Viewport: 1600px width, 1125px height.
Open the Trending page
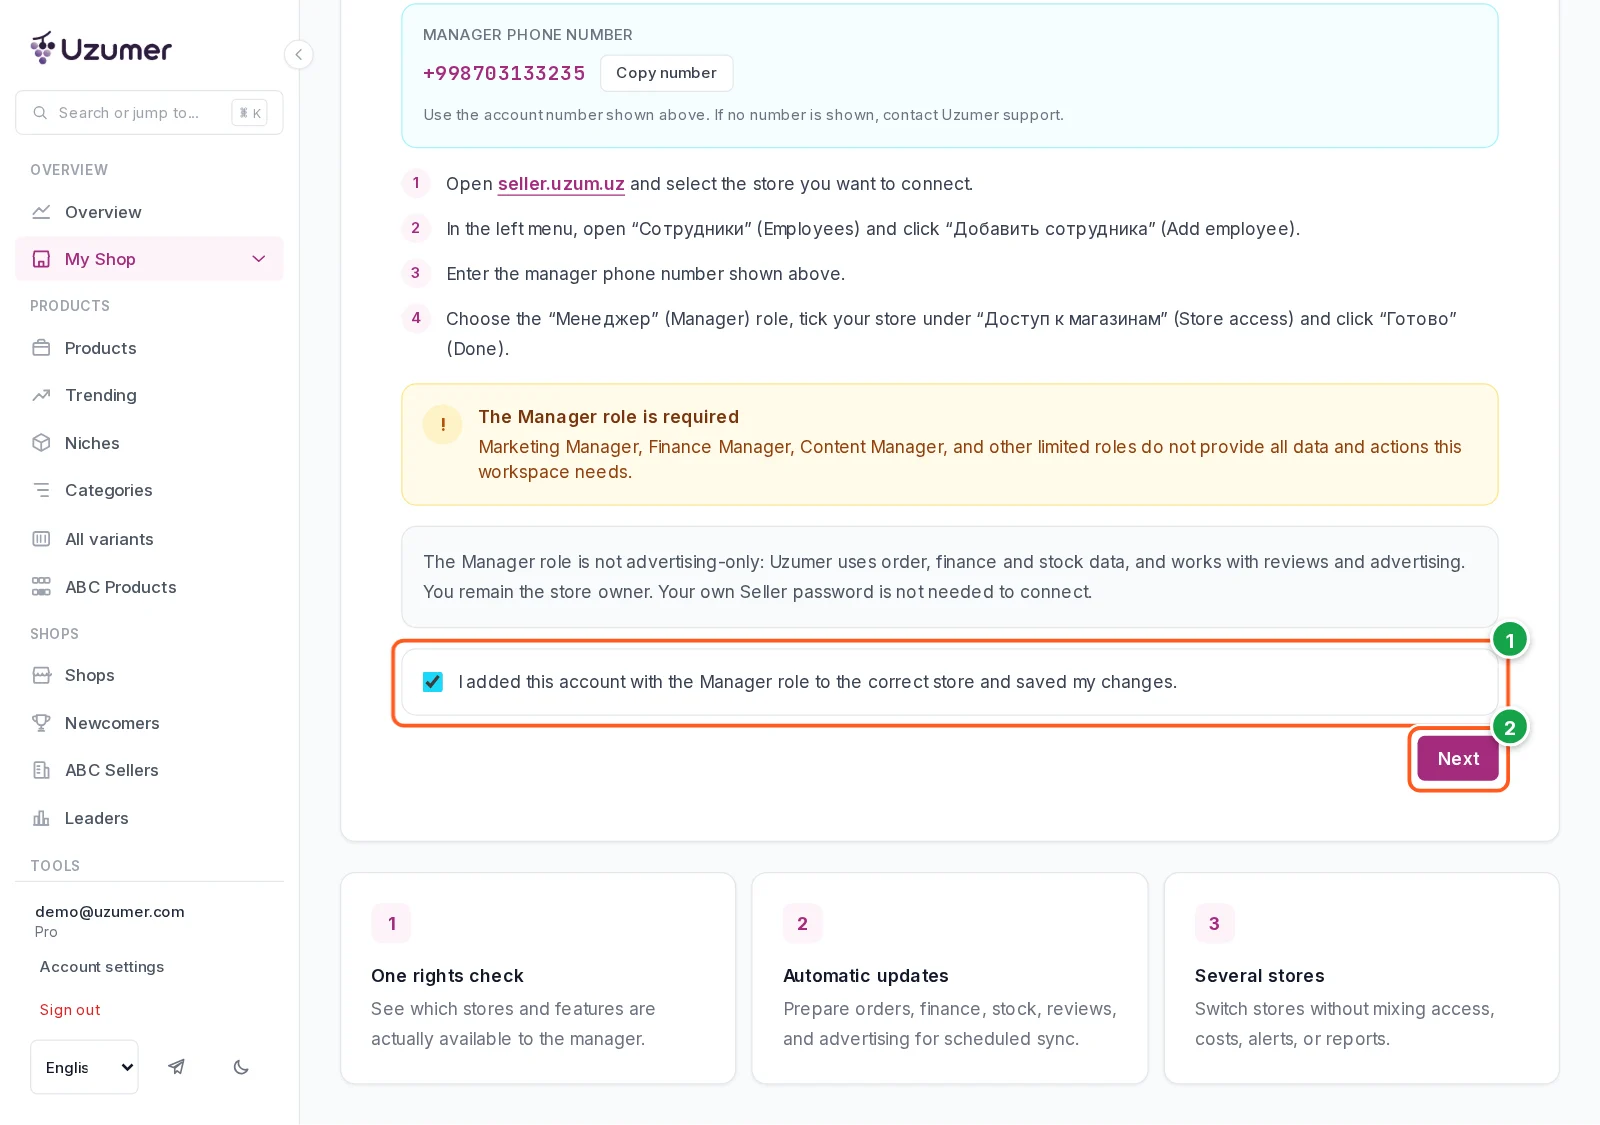[149, 395]
